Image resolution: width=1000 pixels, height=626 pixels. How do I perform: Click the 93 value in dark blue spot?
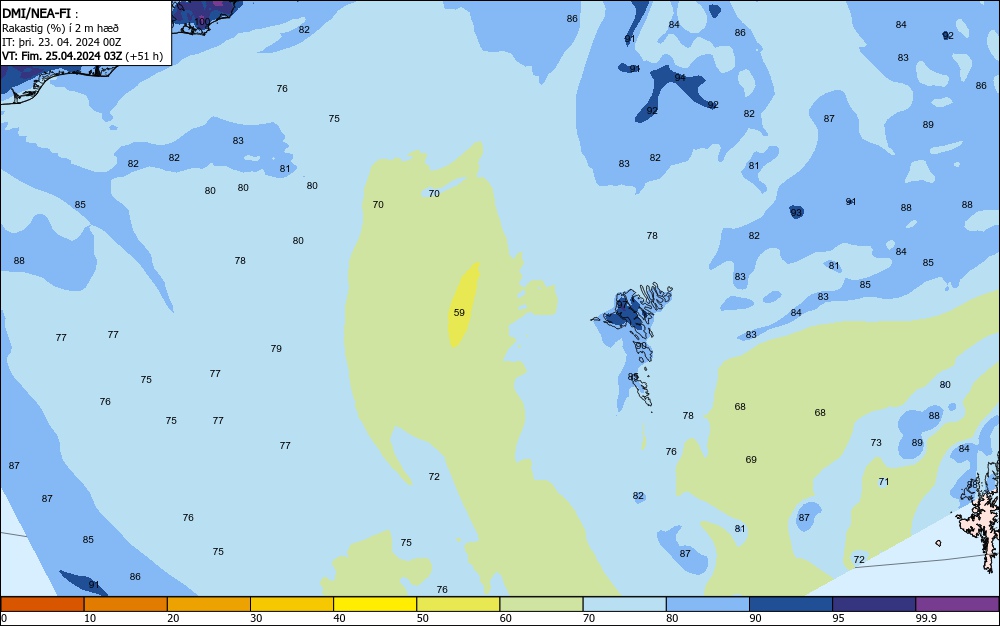[796, 212]
